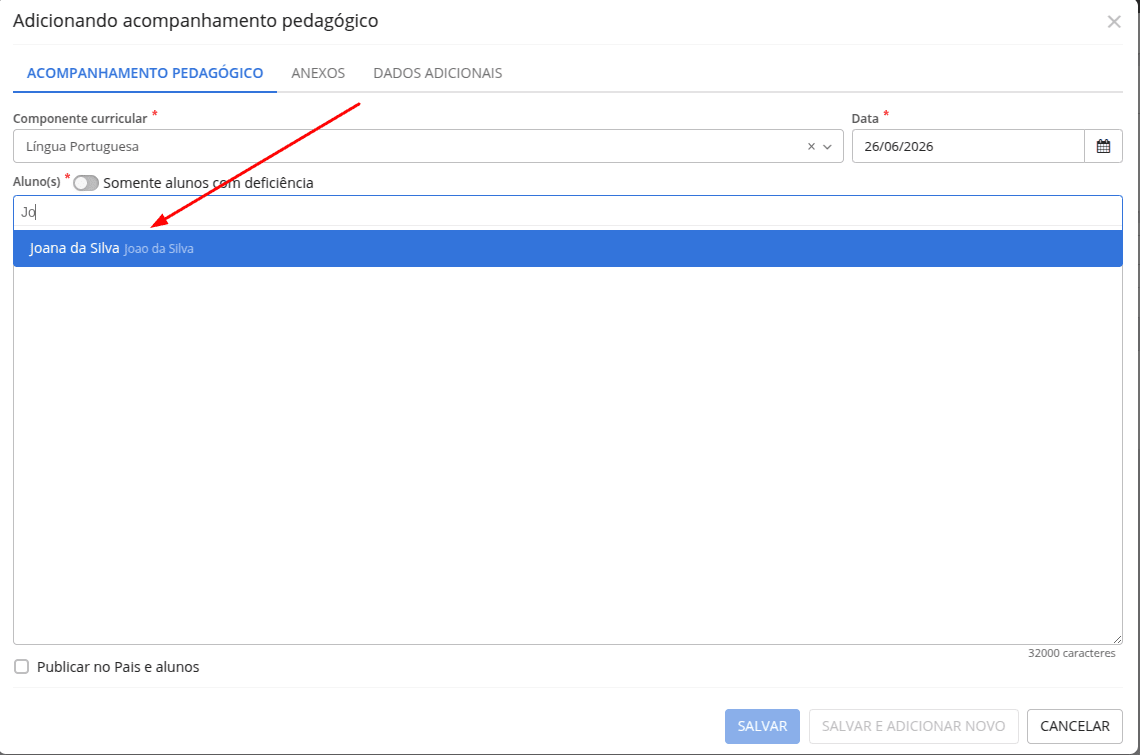
Task: Click the Data field showing 26/06/2026
Action: (x=968, y=146)
